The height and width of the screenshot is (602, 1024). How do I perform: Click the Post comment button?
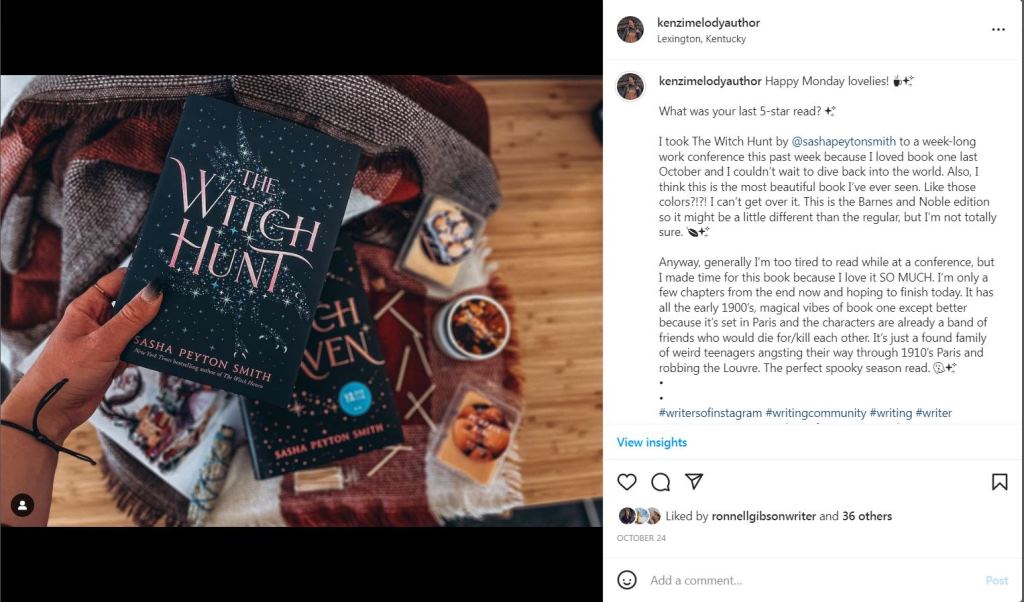tap(997, 580)
